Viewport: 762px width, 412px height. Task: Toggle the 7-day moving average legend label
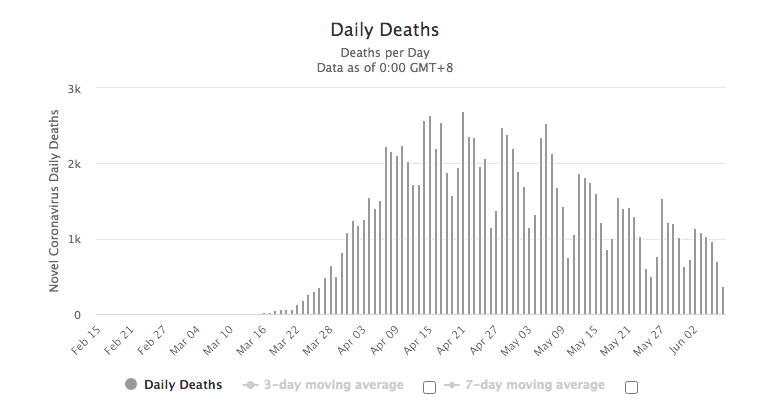535,385
